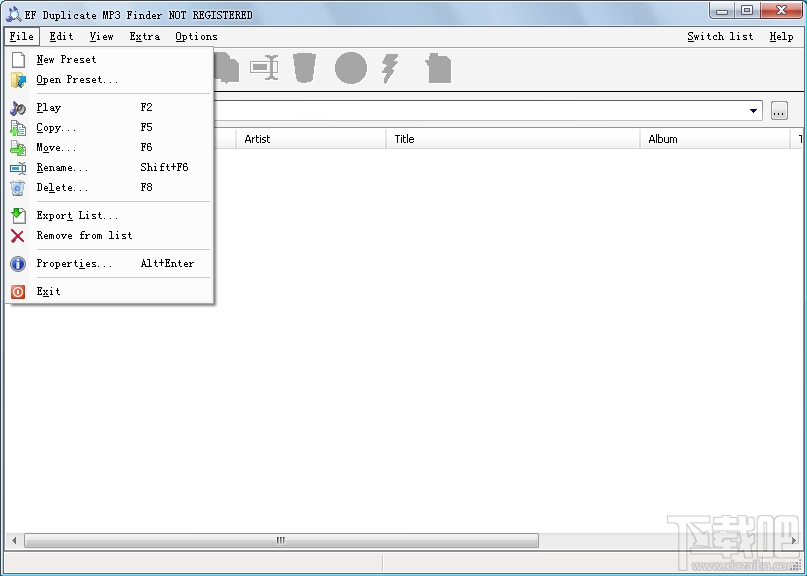Screen dimensions: 807x576
Task: Click the blue info Properties icon
Action: pyautogui.click(x=17, y=263)
